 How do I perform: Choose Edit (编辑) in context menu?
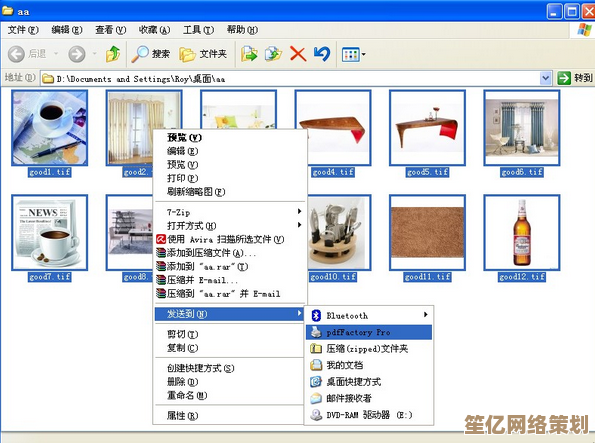pos(230,151)
